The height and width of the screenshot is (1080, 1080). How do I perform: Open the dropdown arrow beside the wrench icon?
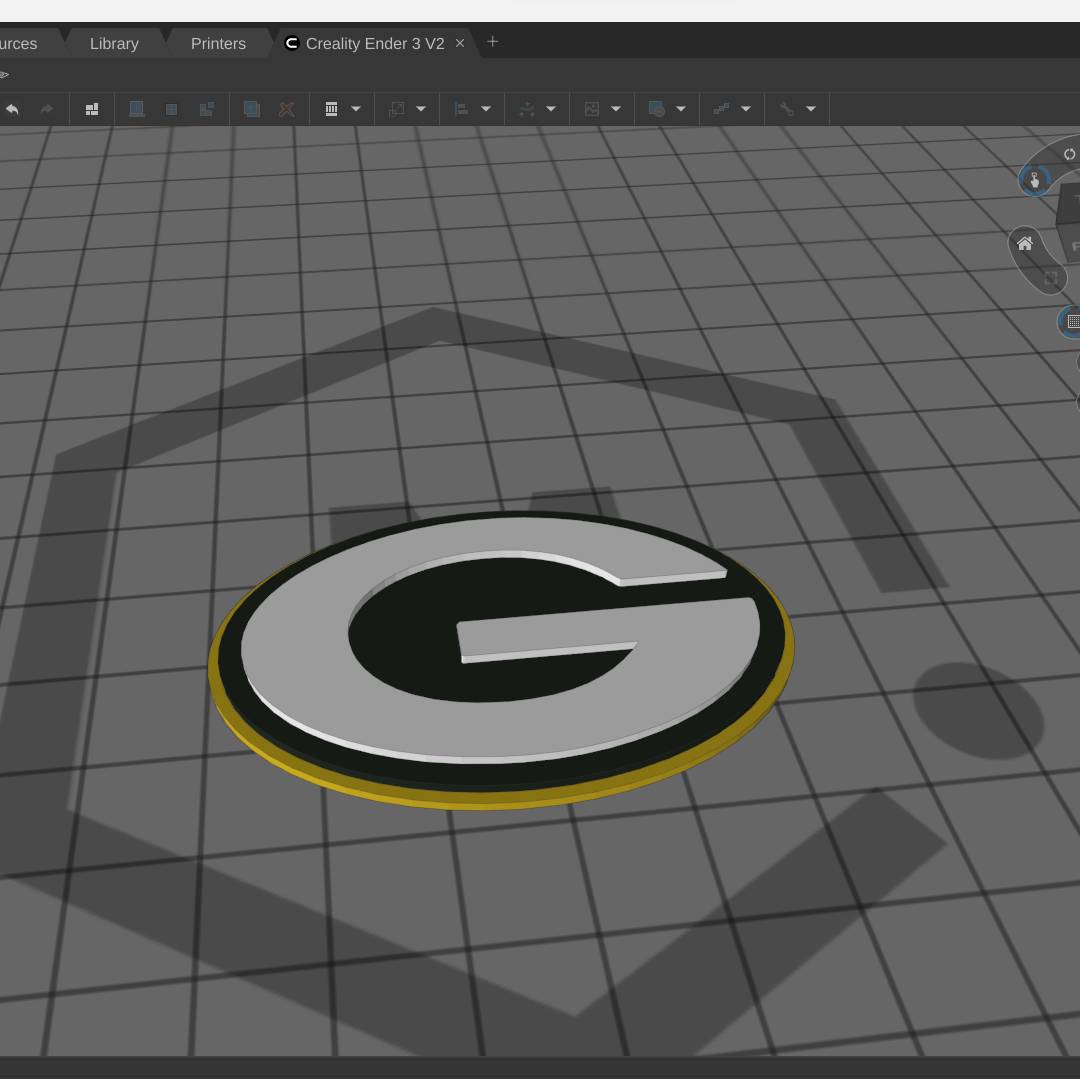click(x=811, y=109)
